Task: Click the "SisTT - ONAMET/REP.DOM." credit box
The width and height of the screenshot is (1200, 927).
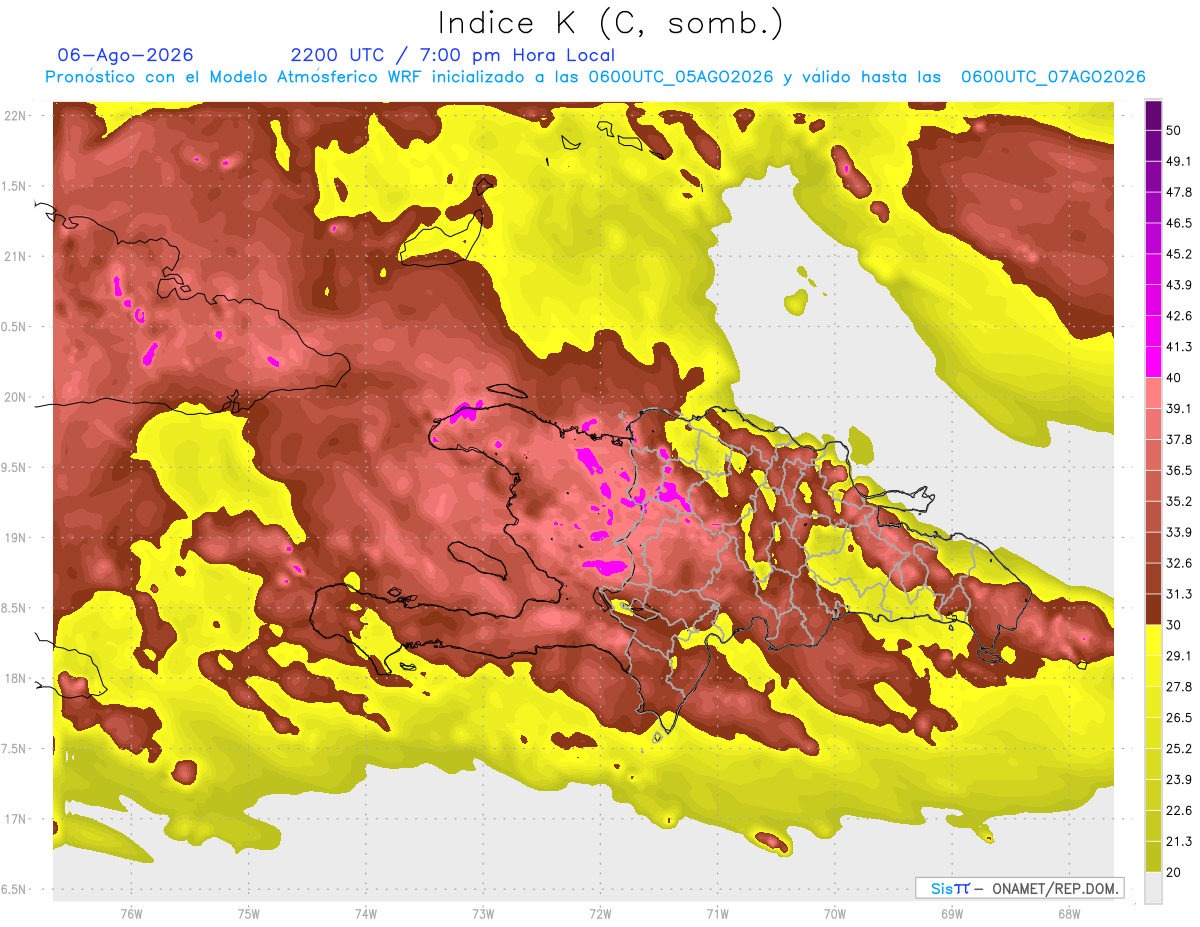Action: 1020,888
